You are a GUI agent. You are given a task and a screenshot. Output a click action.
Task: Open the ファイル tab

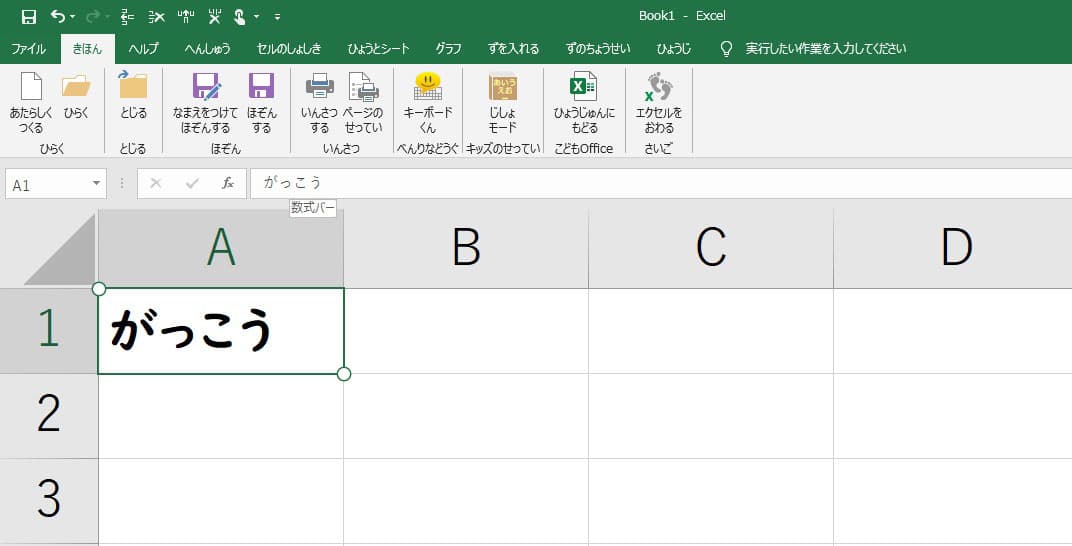point(29,49)
